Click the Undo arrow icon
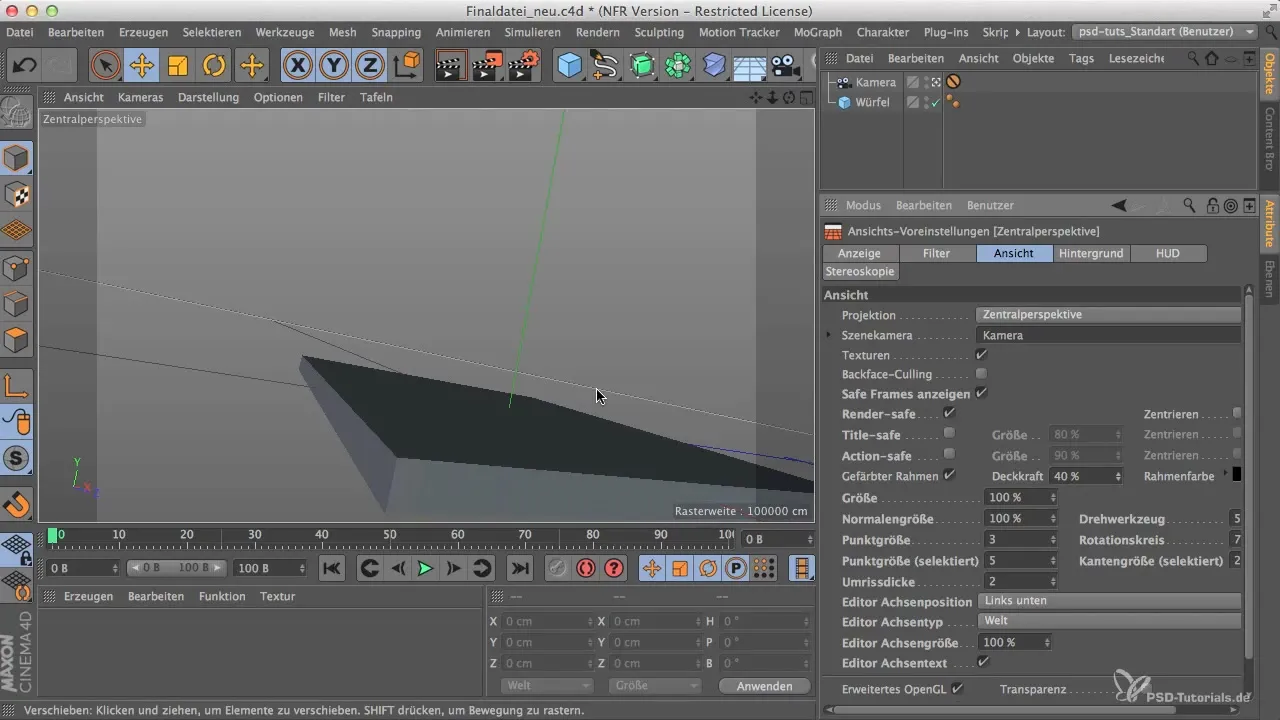 [24, 67]
